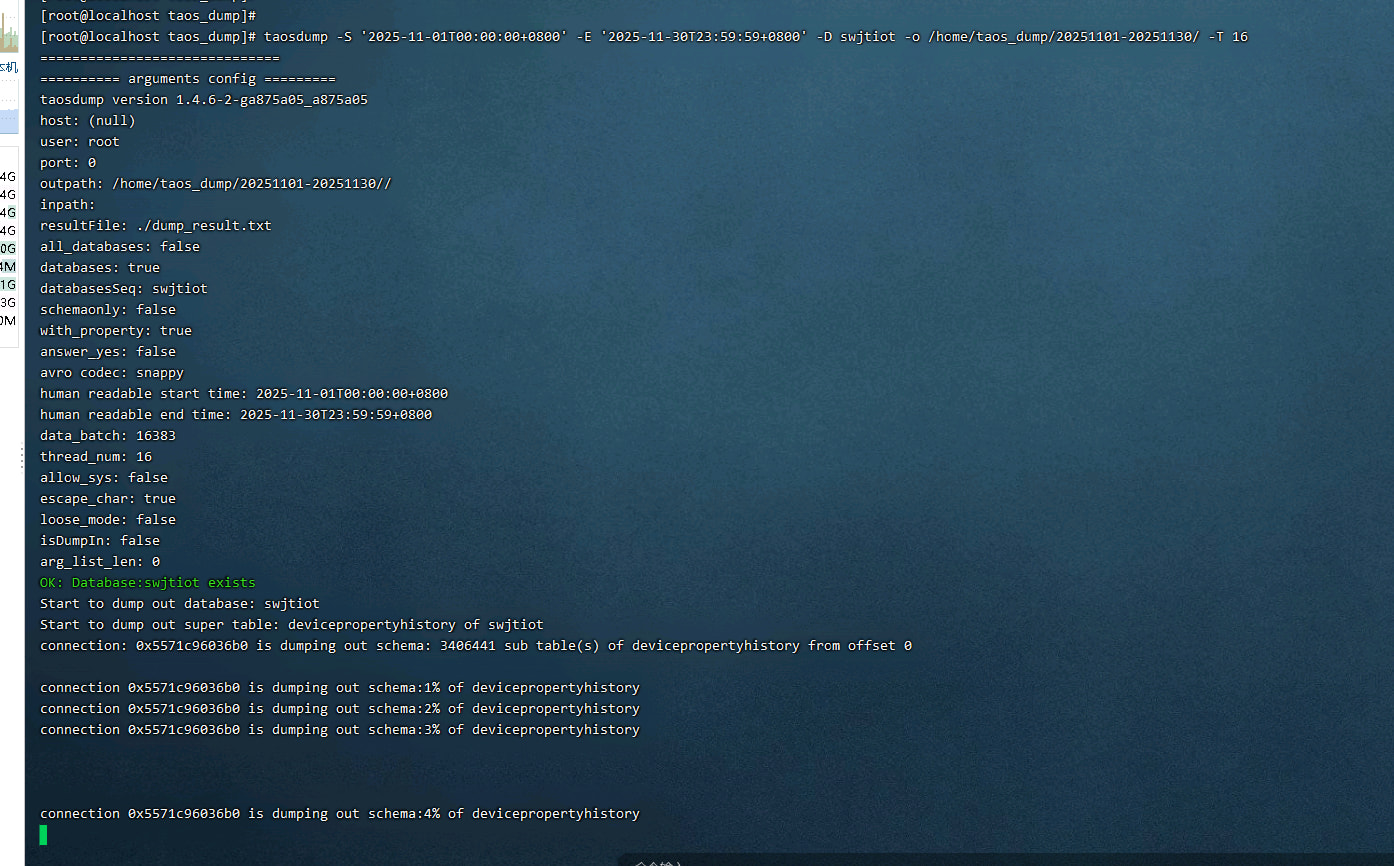This screenshot has height=866, width=1394.
Task: Click the '3406441 sub table(s)' connection line
Action: point(475,646)
